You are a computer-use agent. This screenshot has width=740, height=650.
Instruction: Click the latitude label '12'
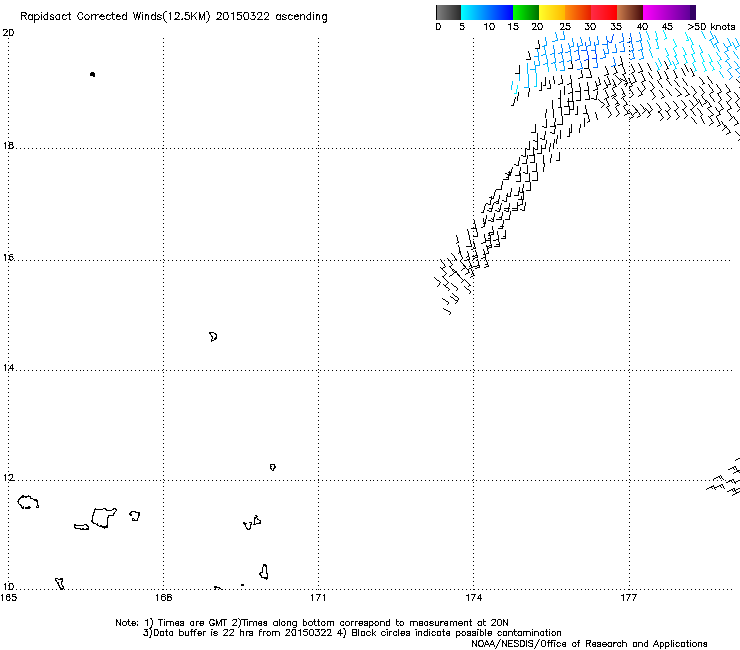coord(8,478)
